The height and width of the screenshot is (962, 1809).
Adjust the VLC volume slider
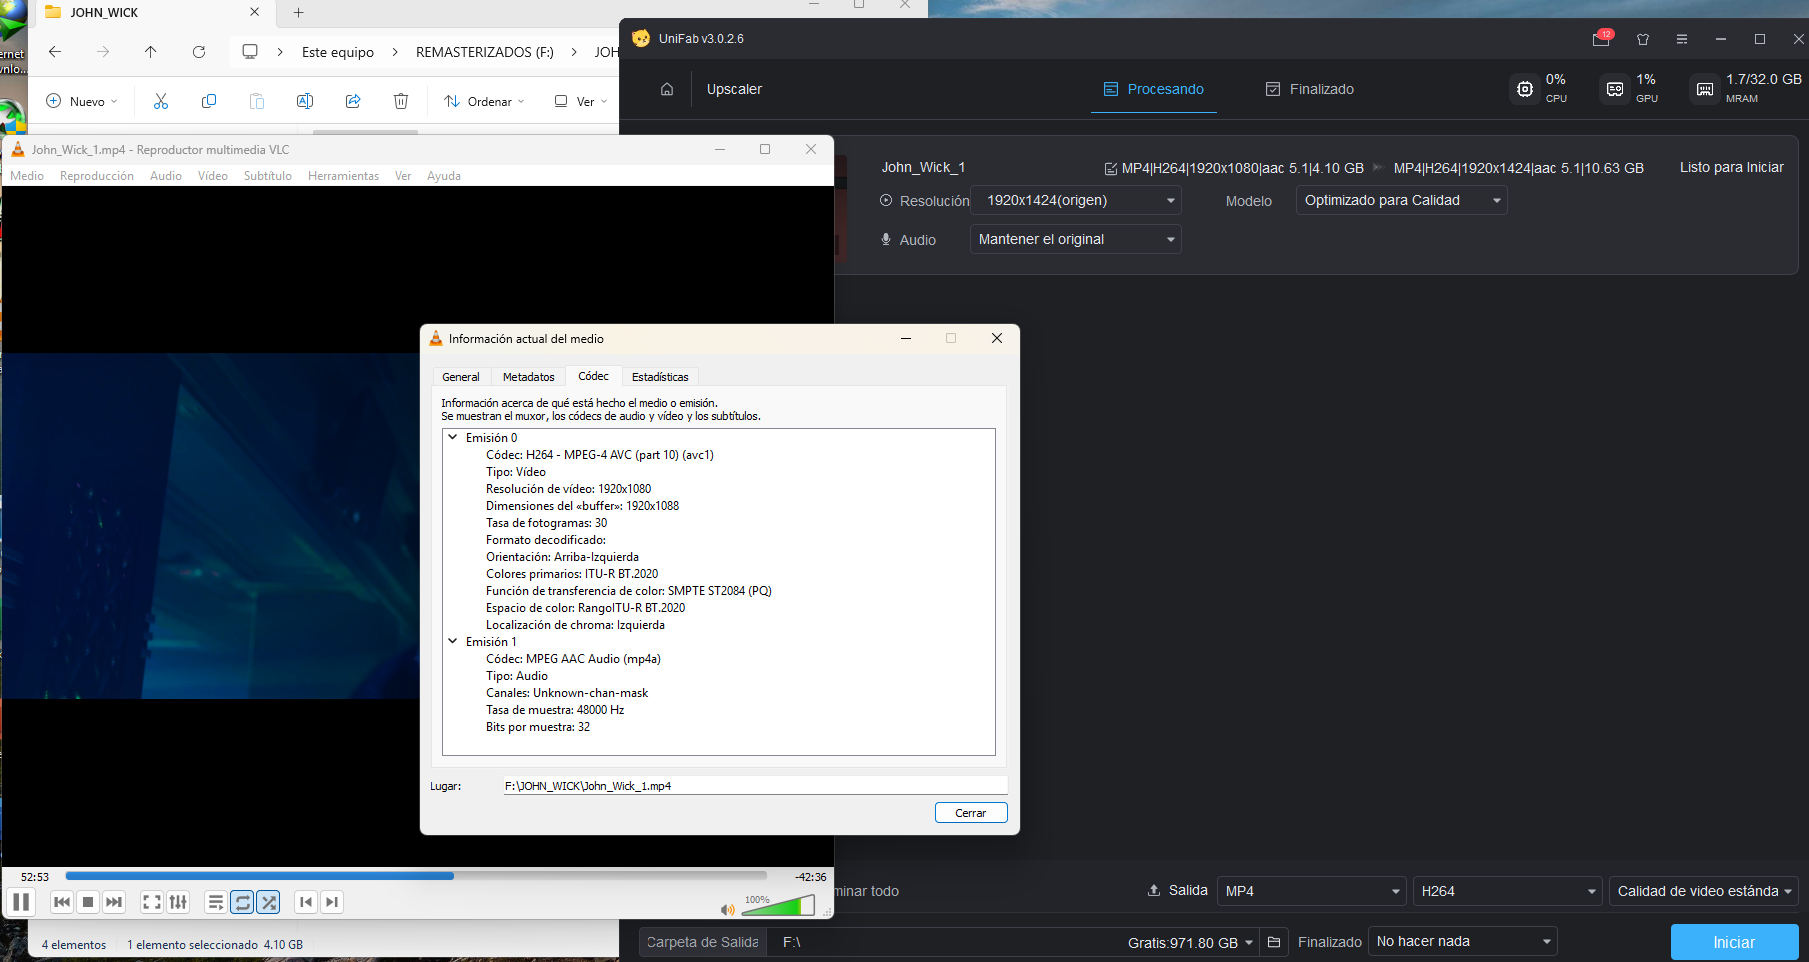[778, 905]
